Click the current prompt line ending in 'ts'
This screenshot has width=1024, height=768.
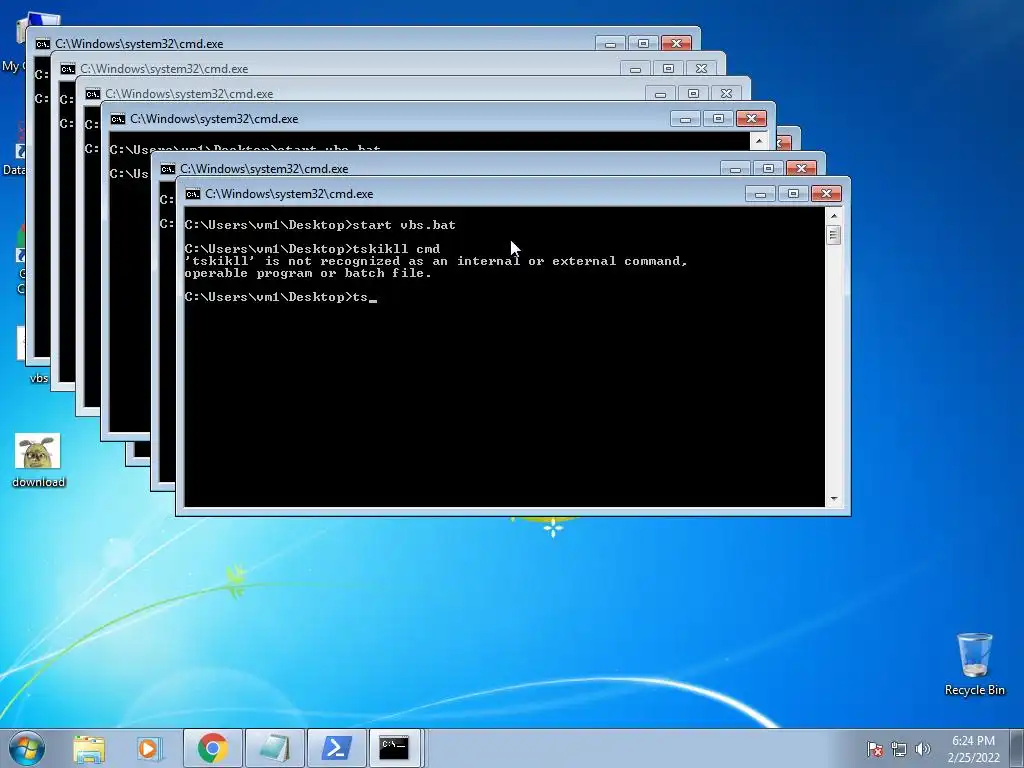[281, 297]
